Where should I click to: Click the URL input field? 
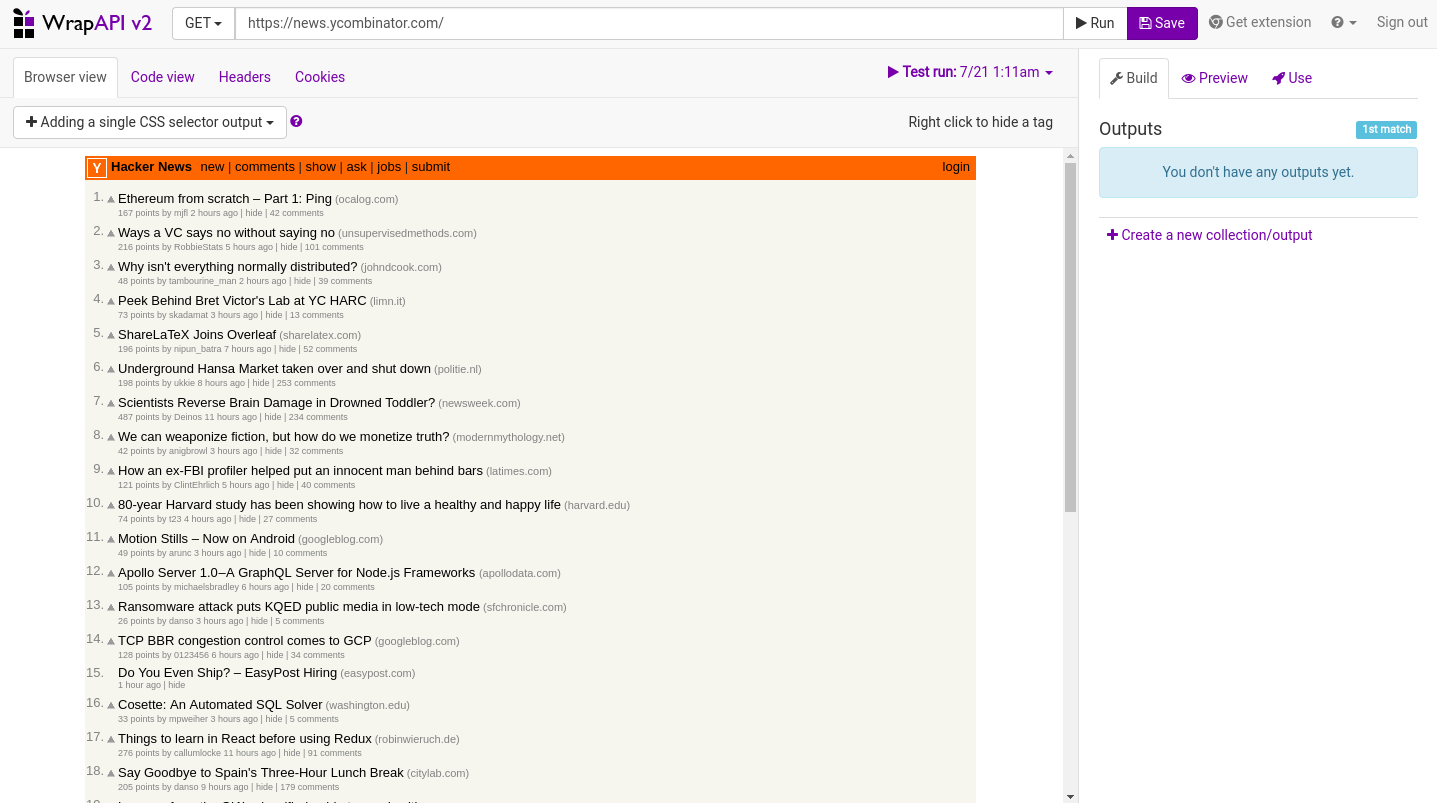[x=648, y=23]
